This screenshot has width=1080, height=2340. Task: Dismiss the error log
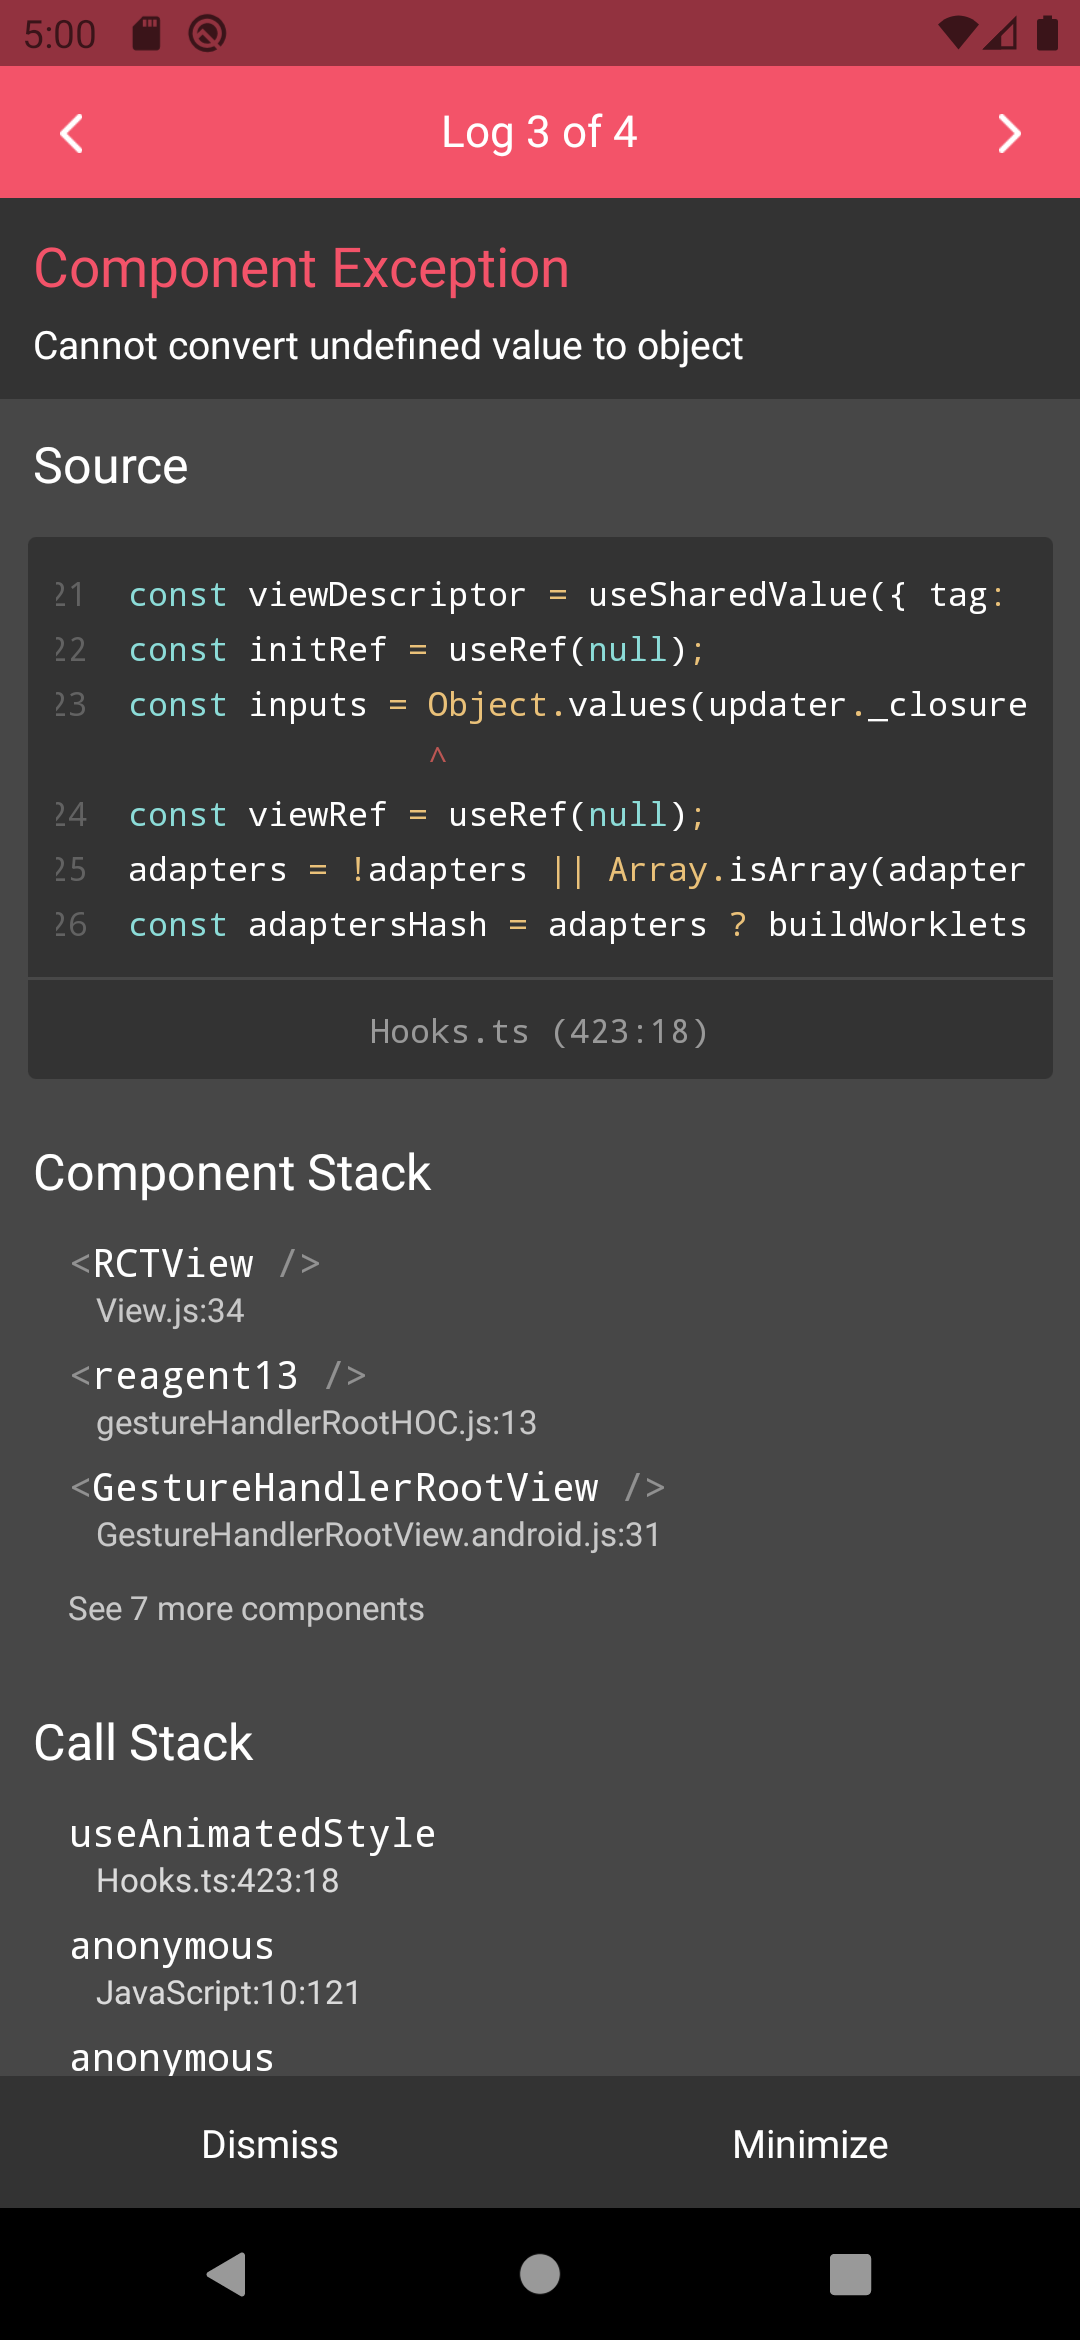(x=270, y=2144)
